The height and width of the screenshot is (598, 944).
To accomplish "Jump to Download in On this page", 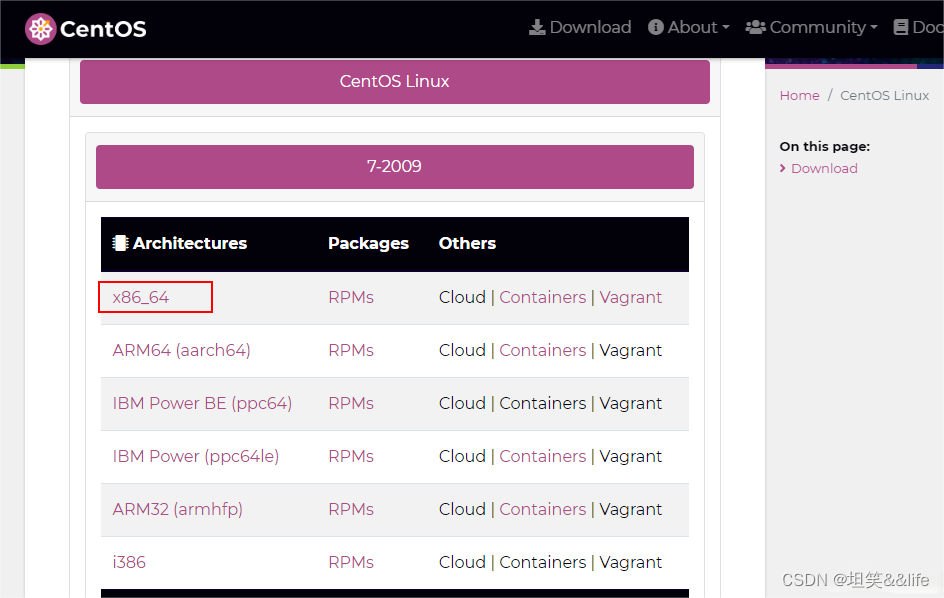I will pyautogui.click(x=824, y=168).
